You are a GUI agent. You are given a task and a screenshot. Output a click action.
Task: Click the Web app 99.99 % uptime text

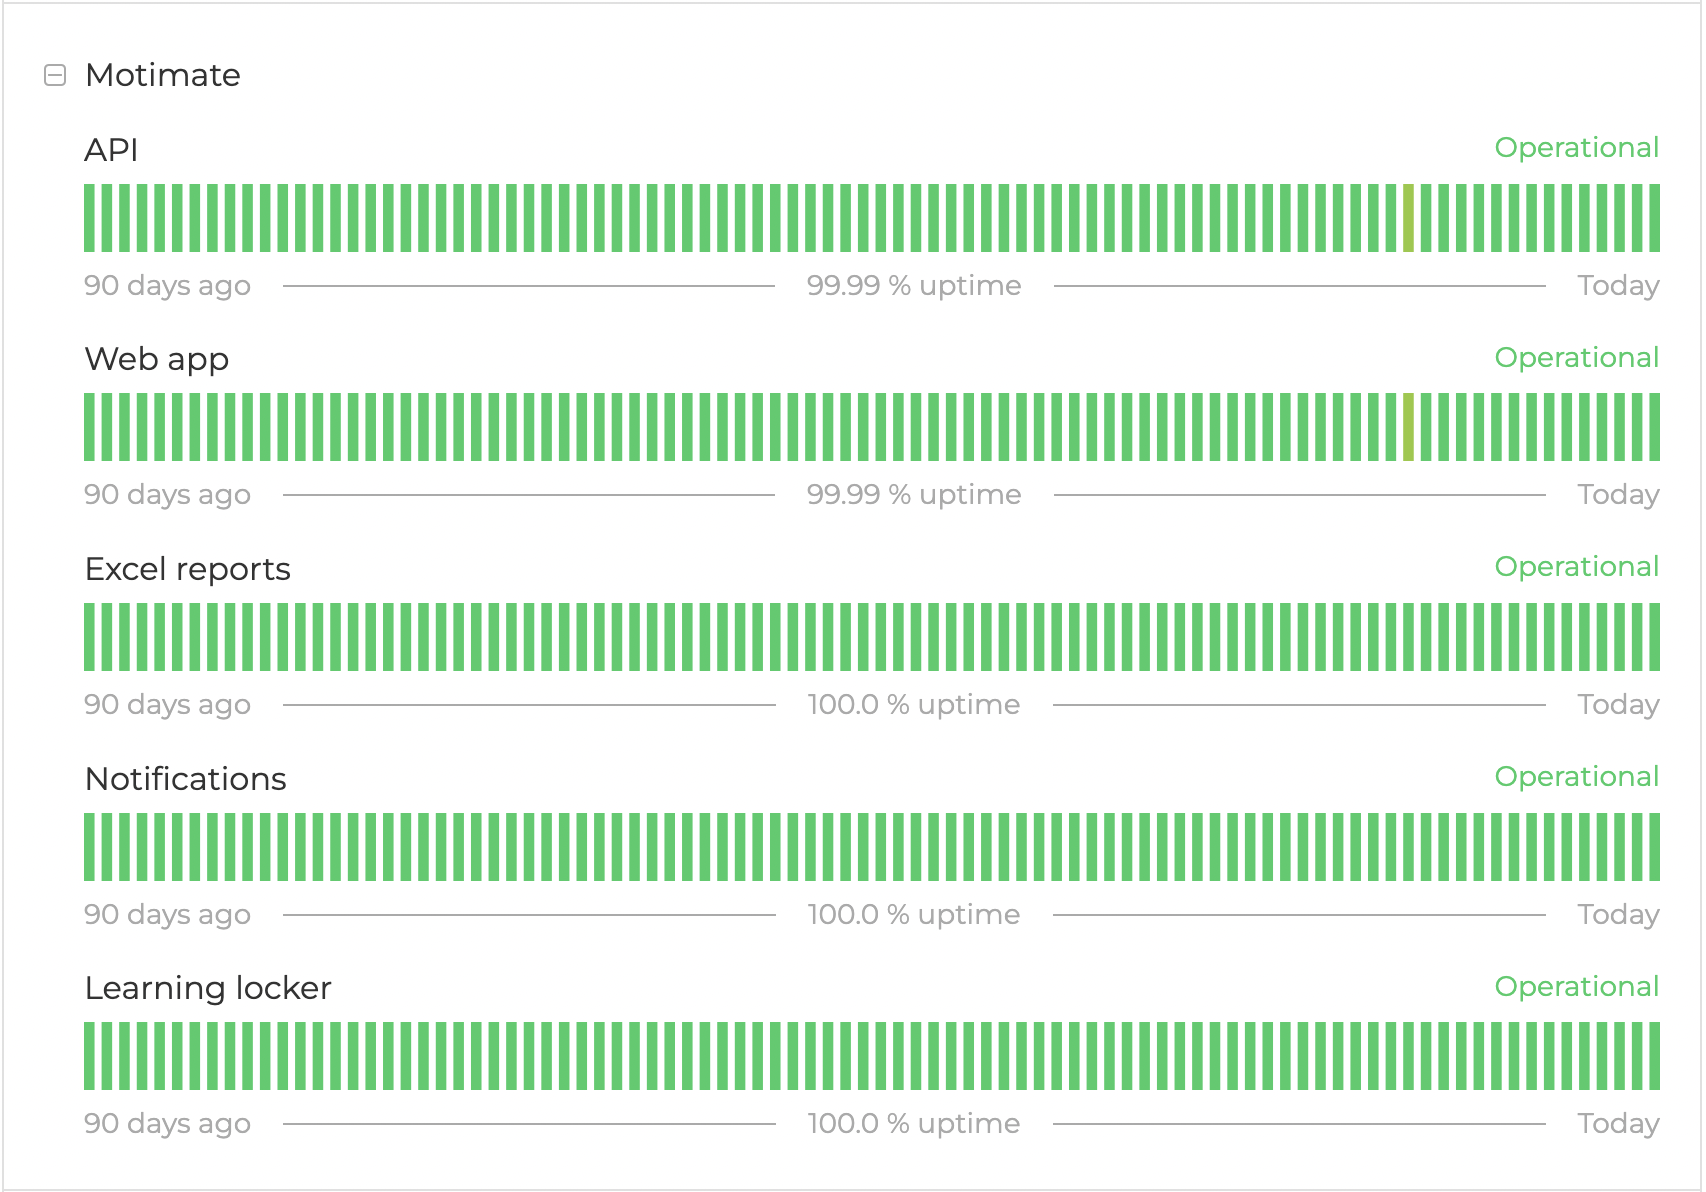click(x=914, y=495)
